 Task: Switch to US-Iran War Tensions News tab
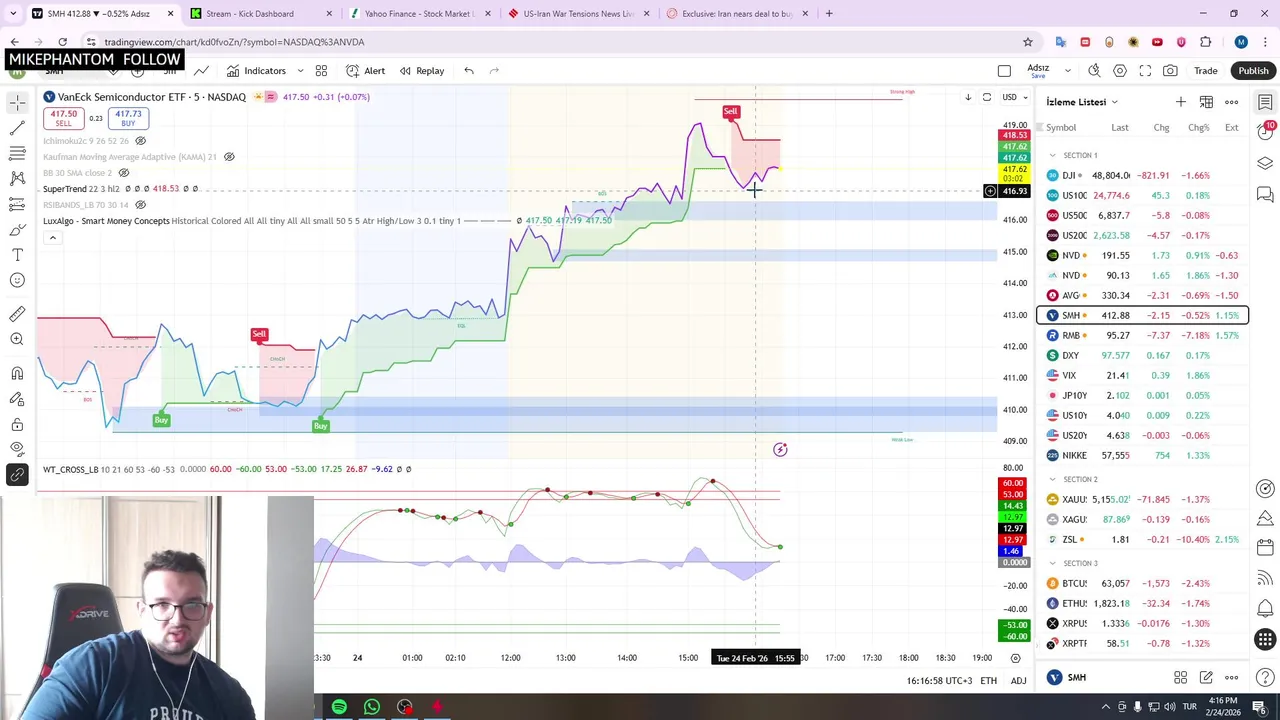coord(579,14)
